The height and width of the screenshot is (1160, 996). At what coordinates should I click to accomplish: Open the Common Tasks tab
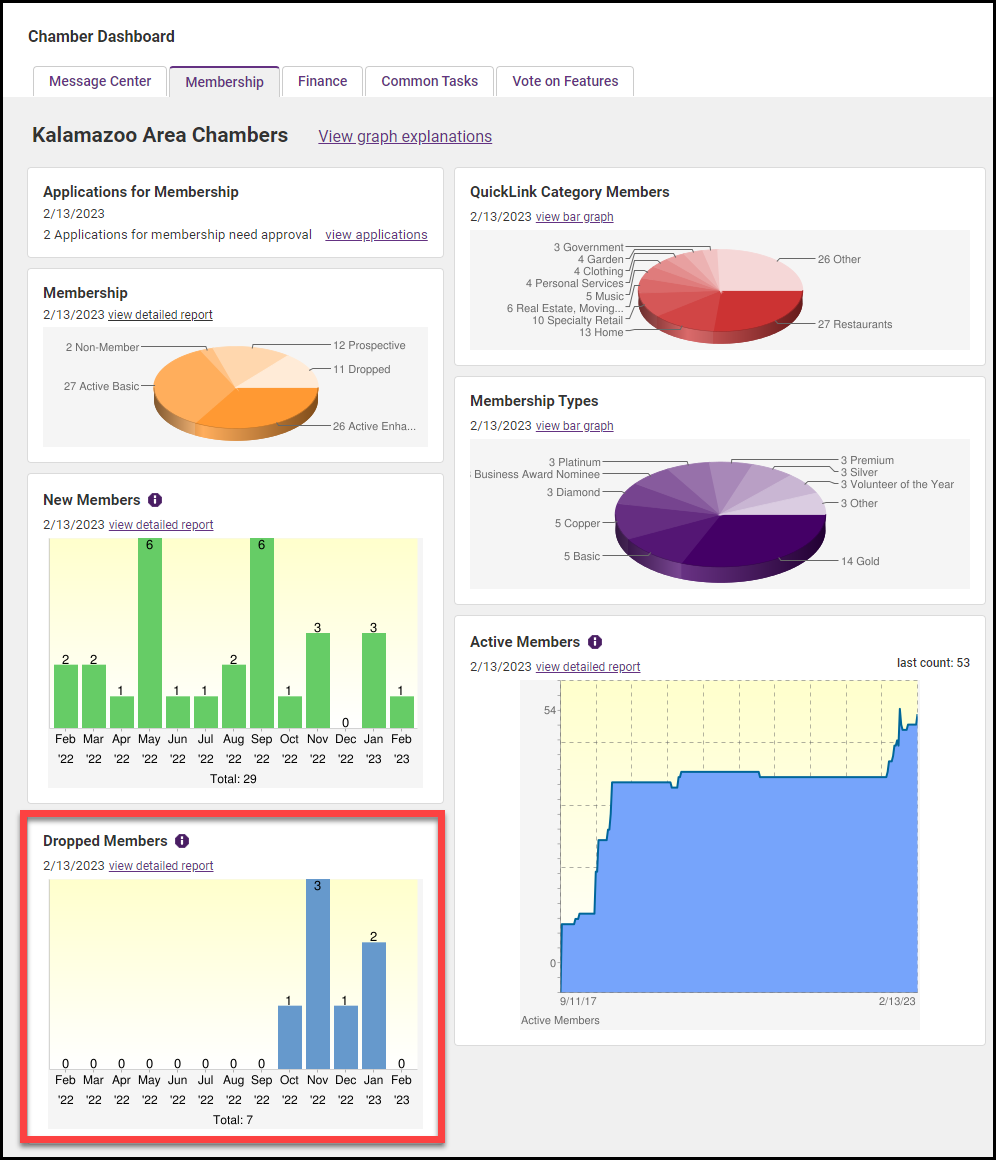pyautogui.click(x=429, y=81)
